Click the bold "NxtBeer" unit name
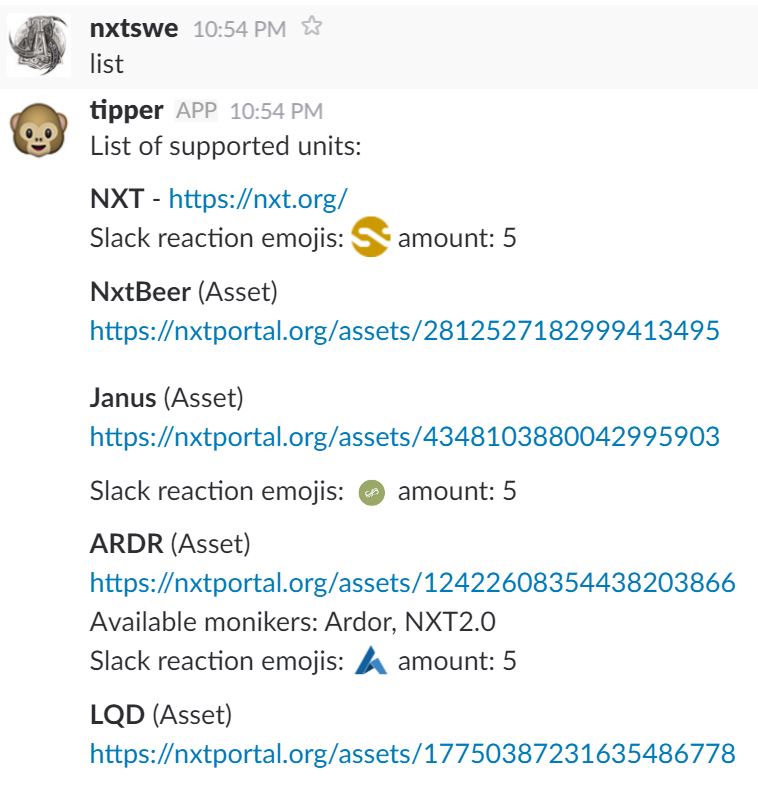This screenshot has height=788, width=758. pyautogui.click(x=140, y=292)
